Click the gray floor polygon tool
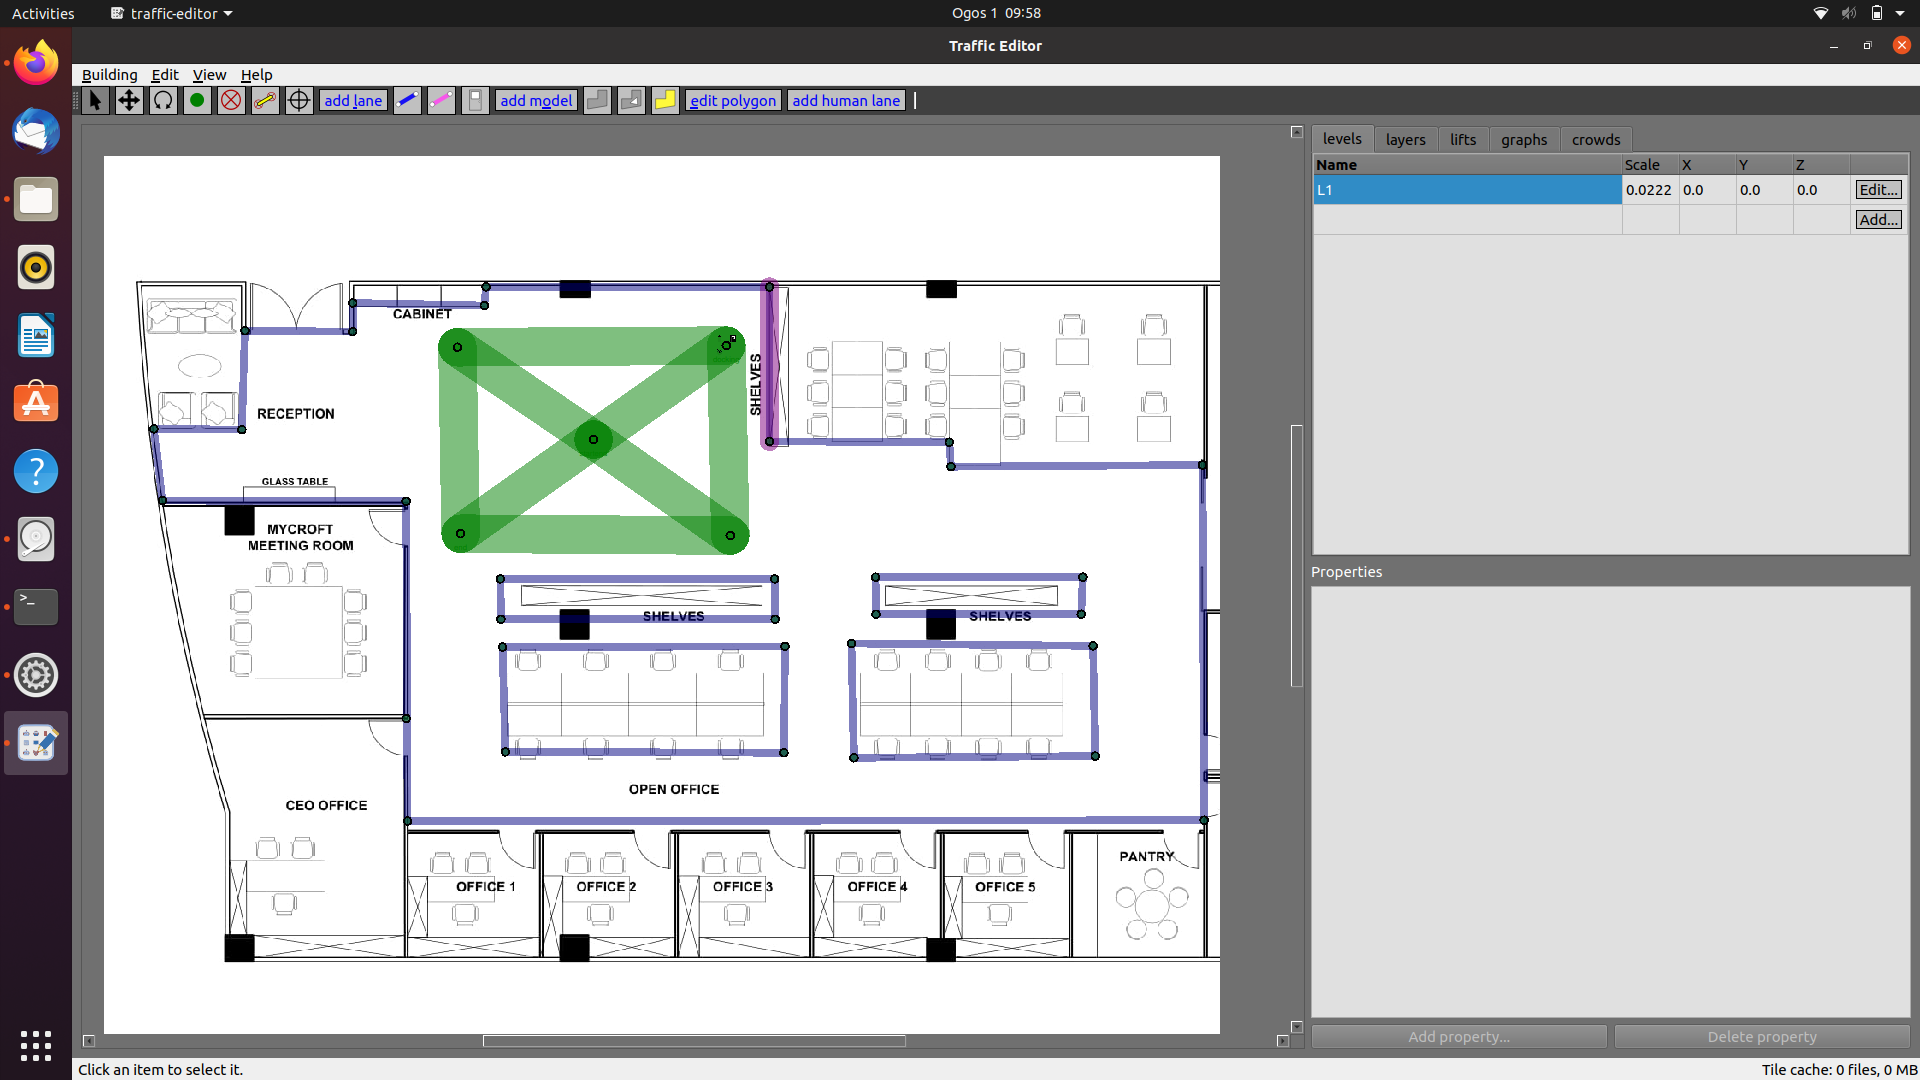Screen dimensions: 1920x1080 (x=597, y=100)
